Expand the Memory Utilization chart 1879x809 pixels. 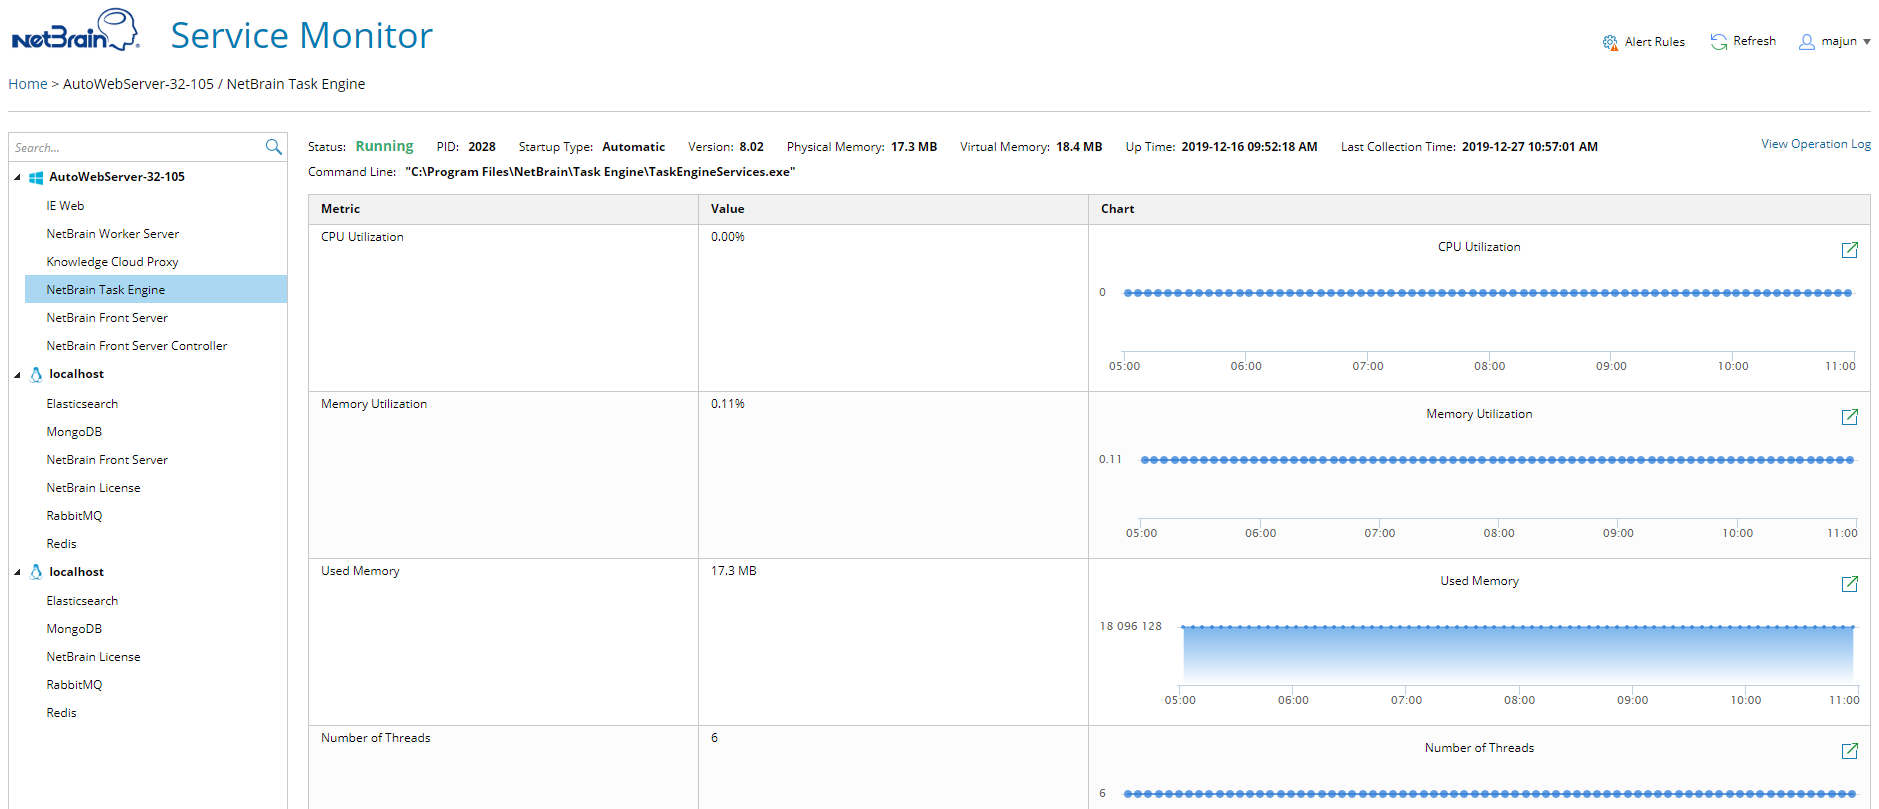(1850, 417)
